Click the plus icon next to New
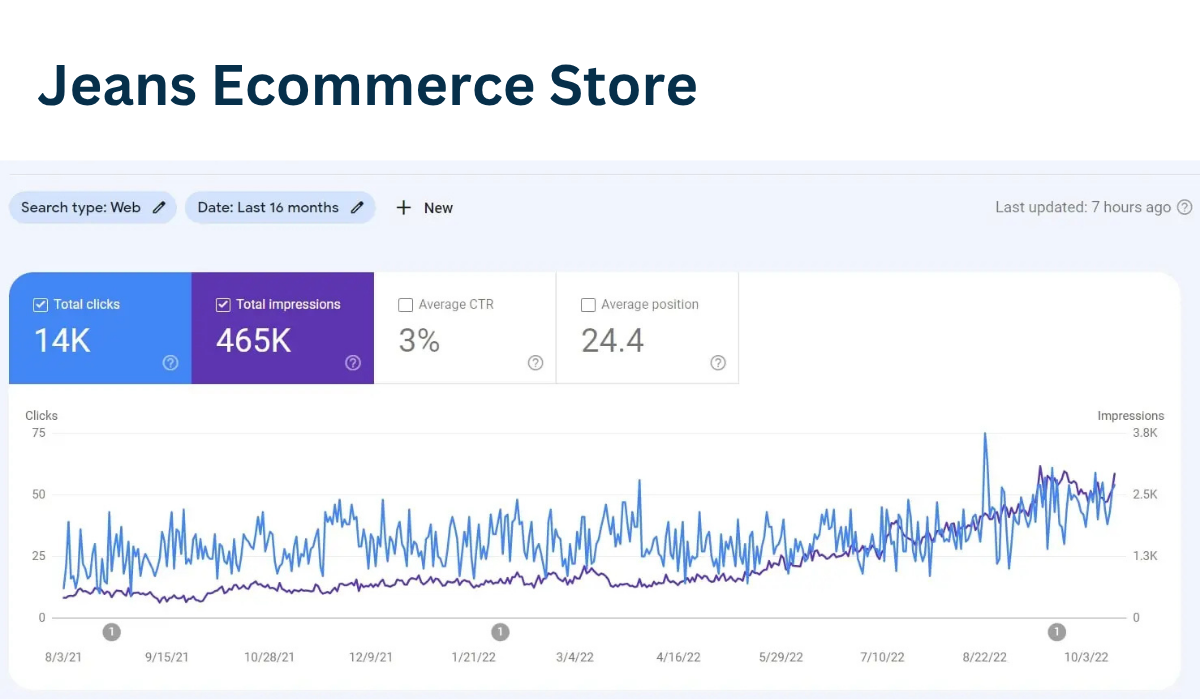This screenshot has width=1200, height=700. pyautogui.click(x=404, y=207)
